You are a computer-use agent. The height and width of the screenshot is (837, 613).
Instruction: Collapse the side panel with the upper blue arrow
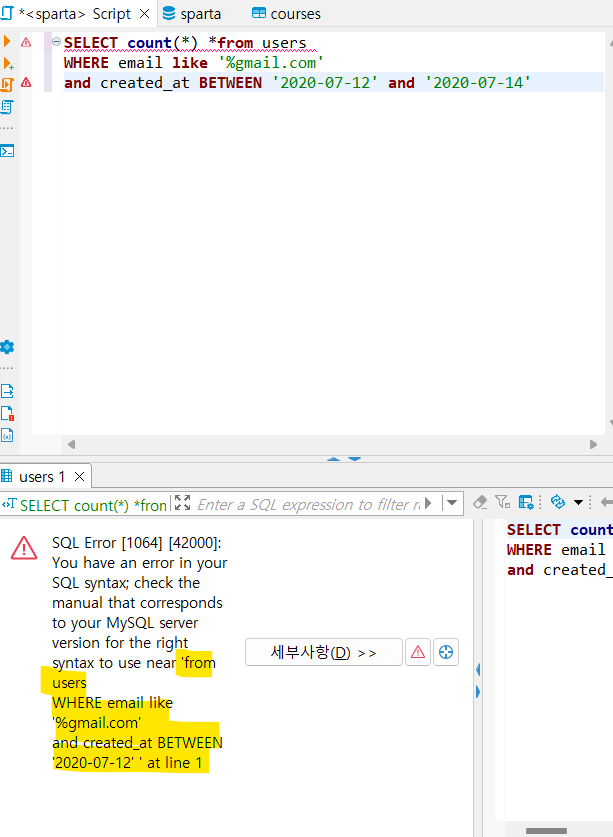coord(478,669)
